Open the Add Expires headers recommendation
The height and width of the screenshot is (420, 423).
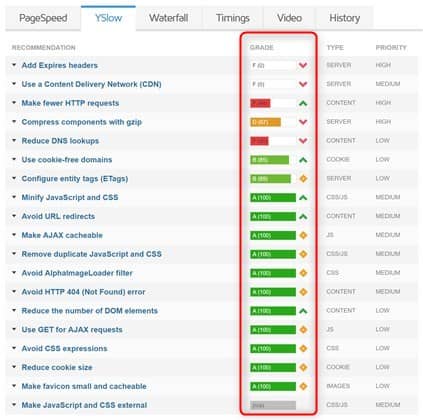click(60, 65)
